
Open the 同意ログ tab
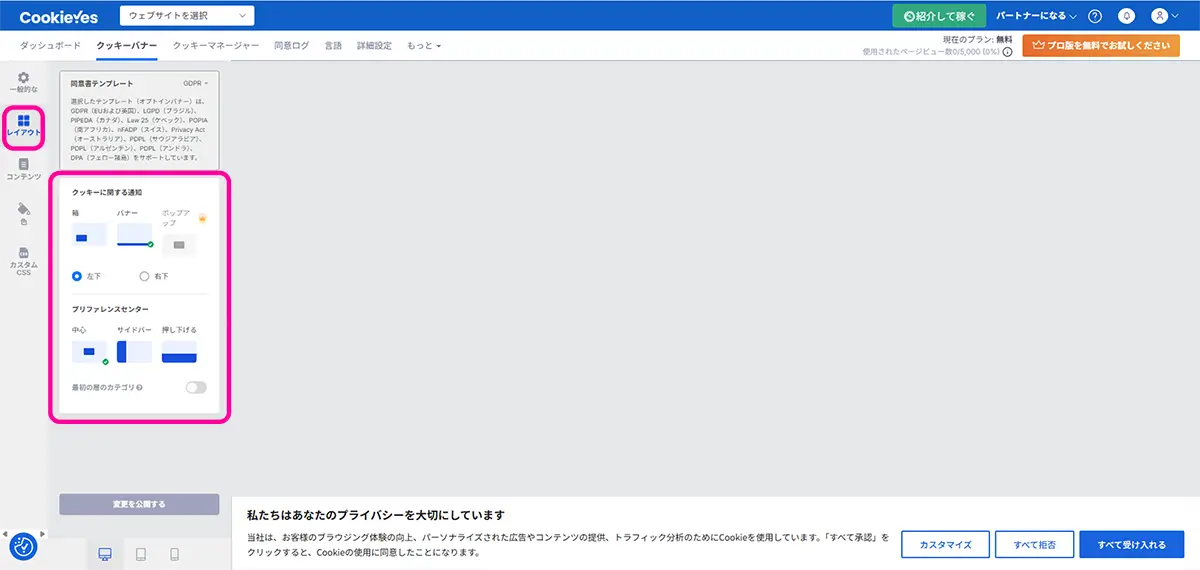(292, 46)
